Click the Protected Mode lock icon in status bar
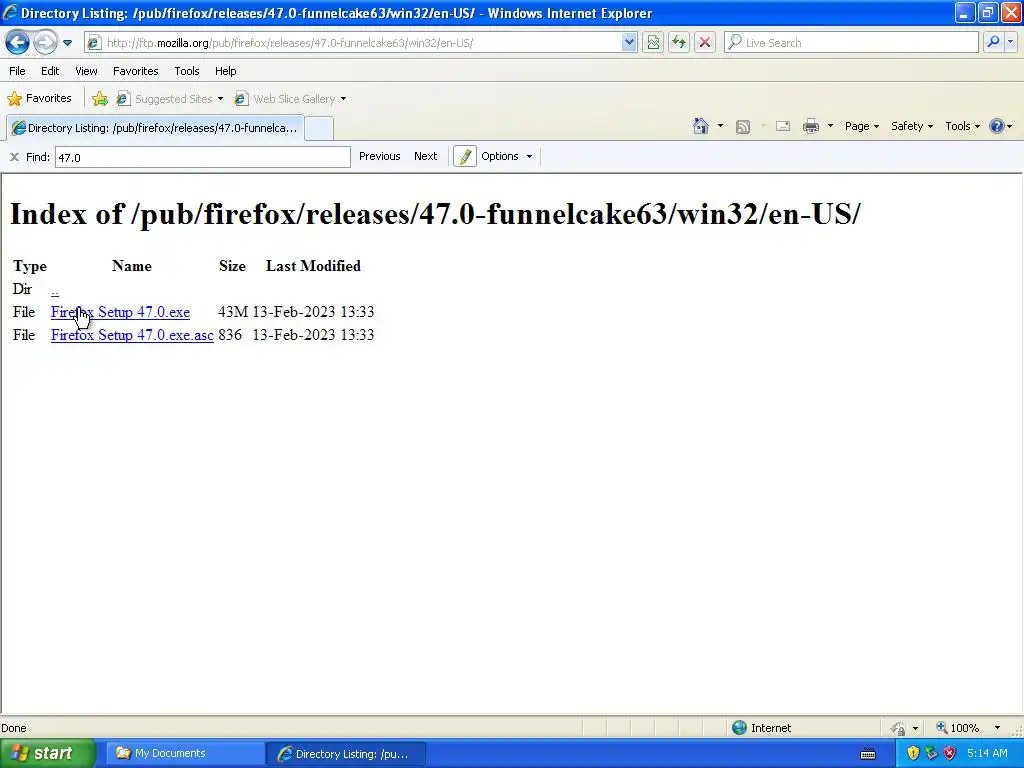Image resolution: width=1024 pixels, height=768 pixels. [899, 728]
